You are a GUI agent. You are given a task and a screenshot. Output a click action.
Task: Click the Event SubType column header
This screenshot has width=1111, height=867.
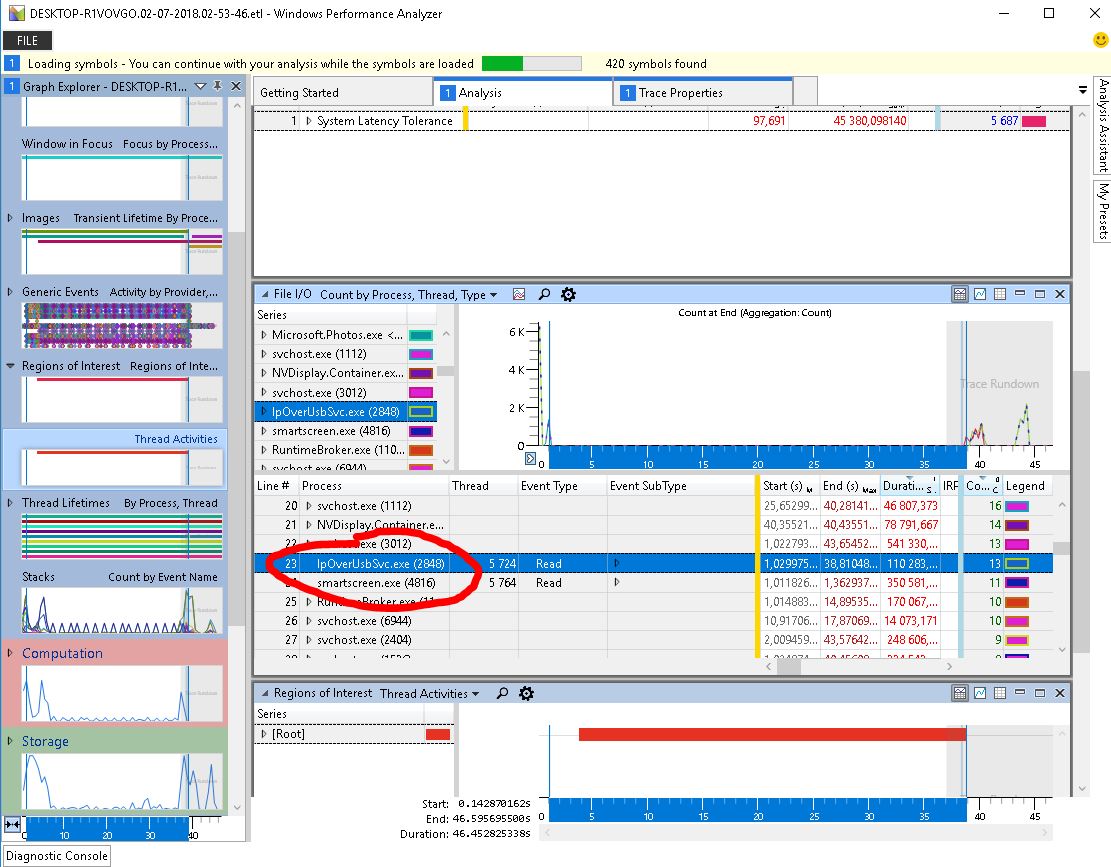[x=681, y=486]
